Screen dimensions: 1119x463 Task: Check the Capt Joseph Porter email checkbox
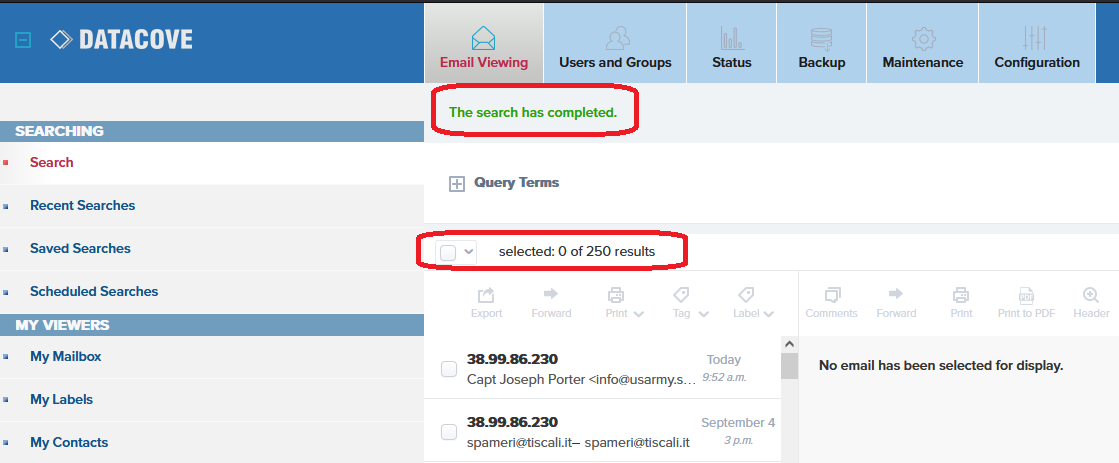449,369
